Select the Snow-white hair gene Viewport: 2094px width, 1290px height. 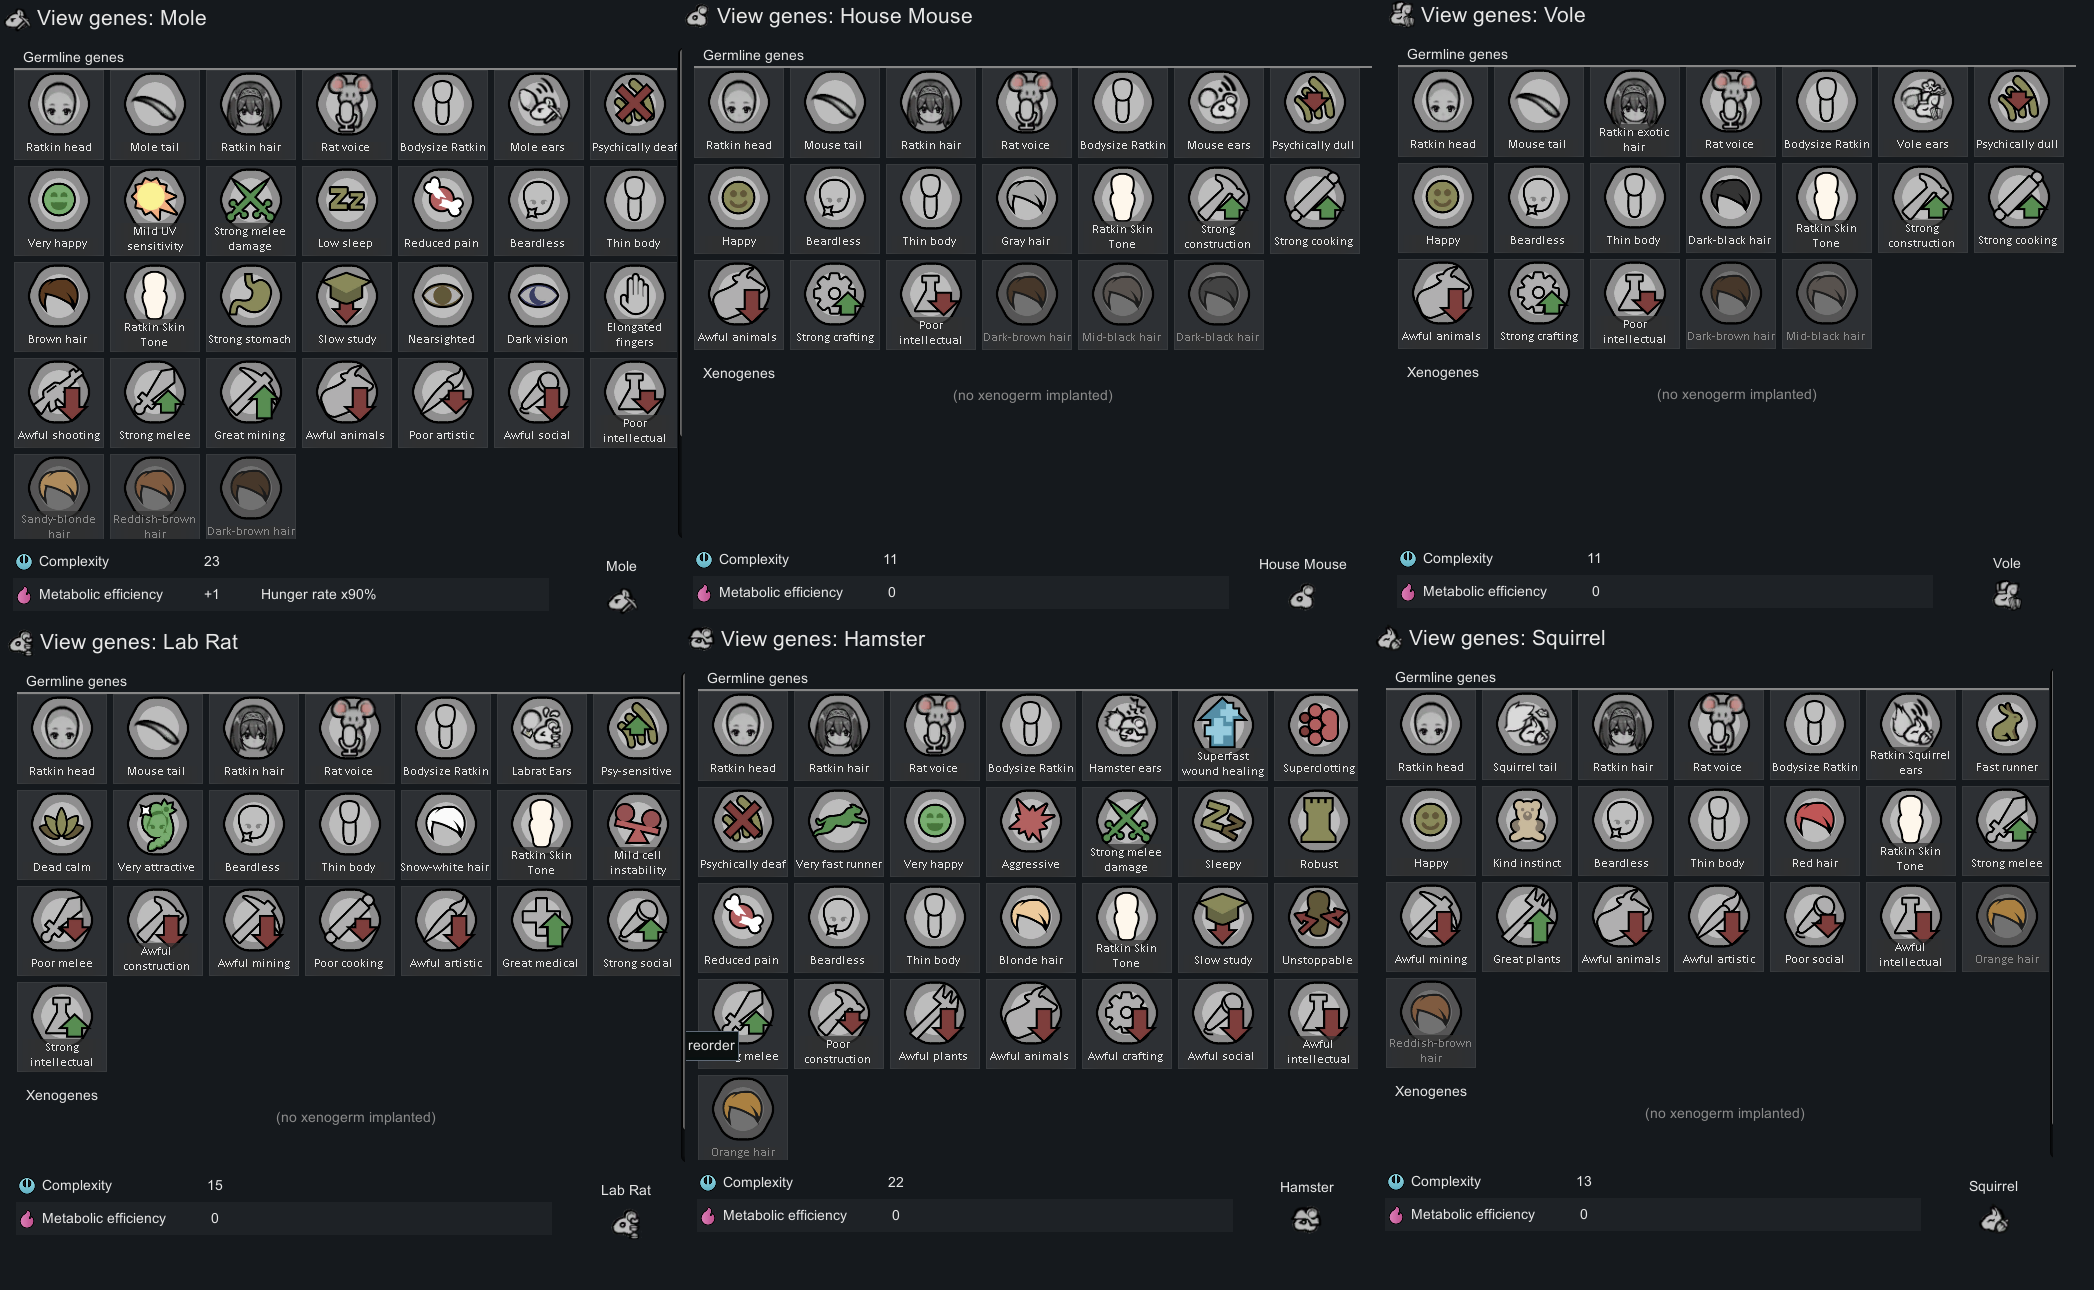coord(445,825)
